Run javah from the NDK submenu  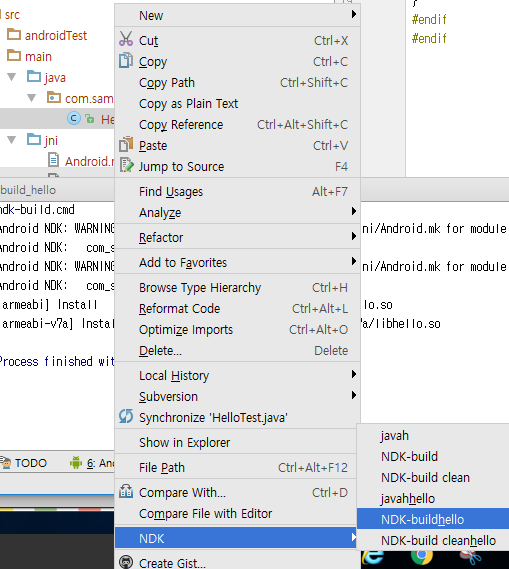coord(433,435)
